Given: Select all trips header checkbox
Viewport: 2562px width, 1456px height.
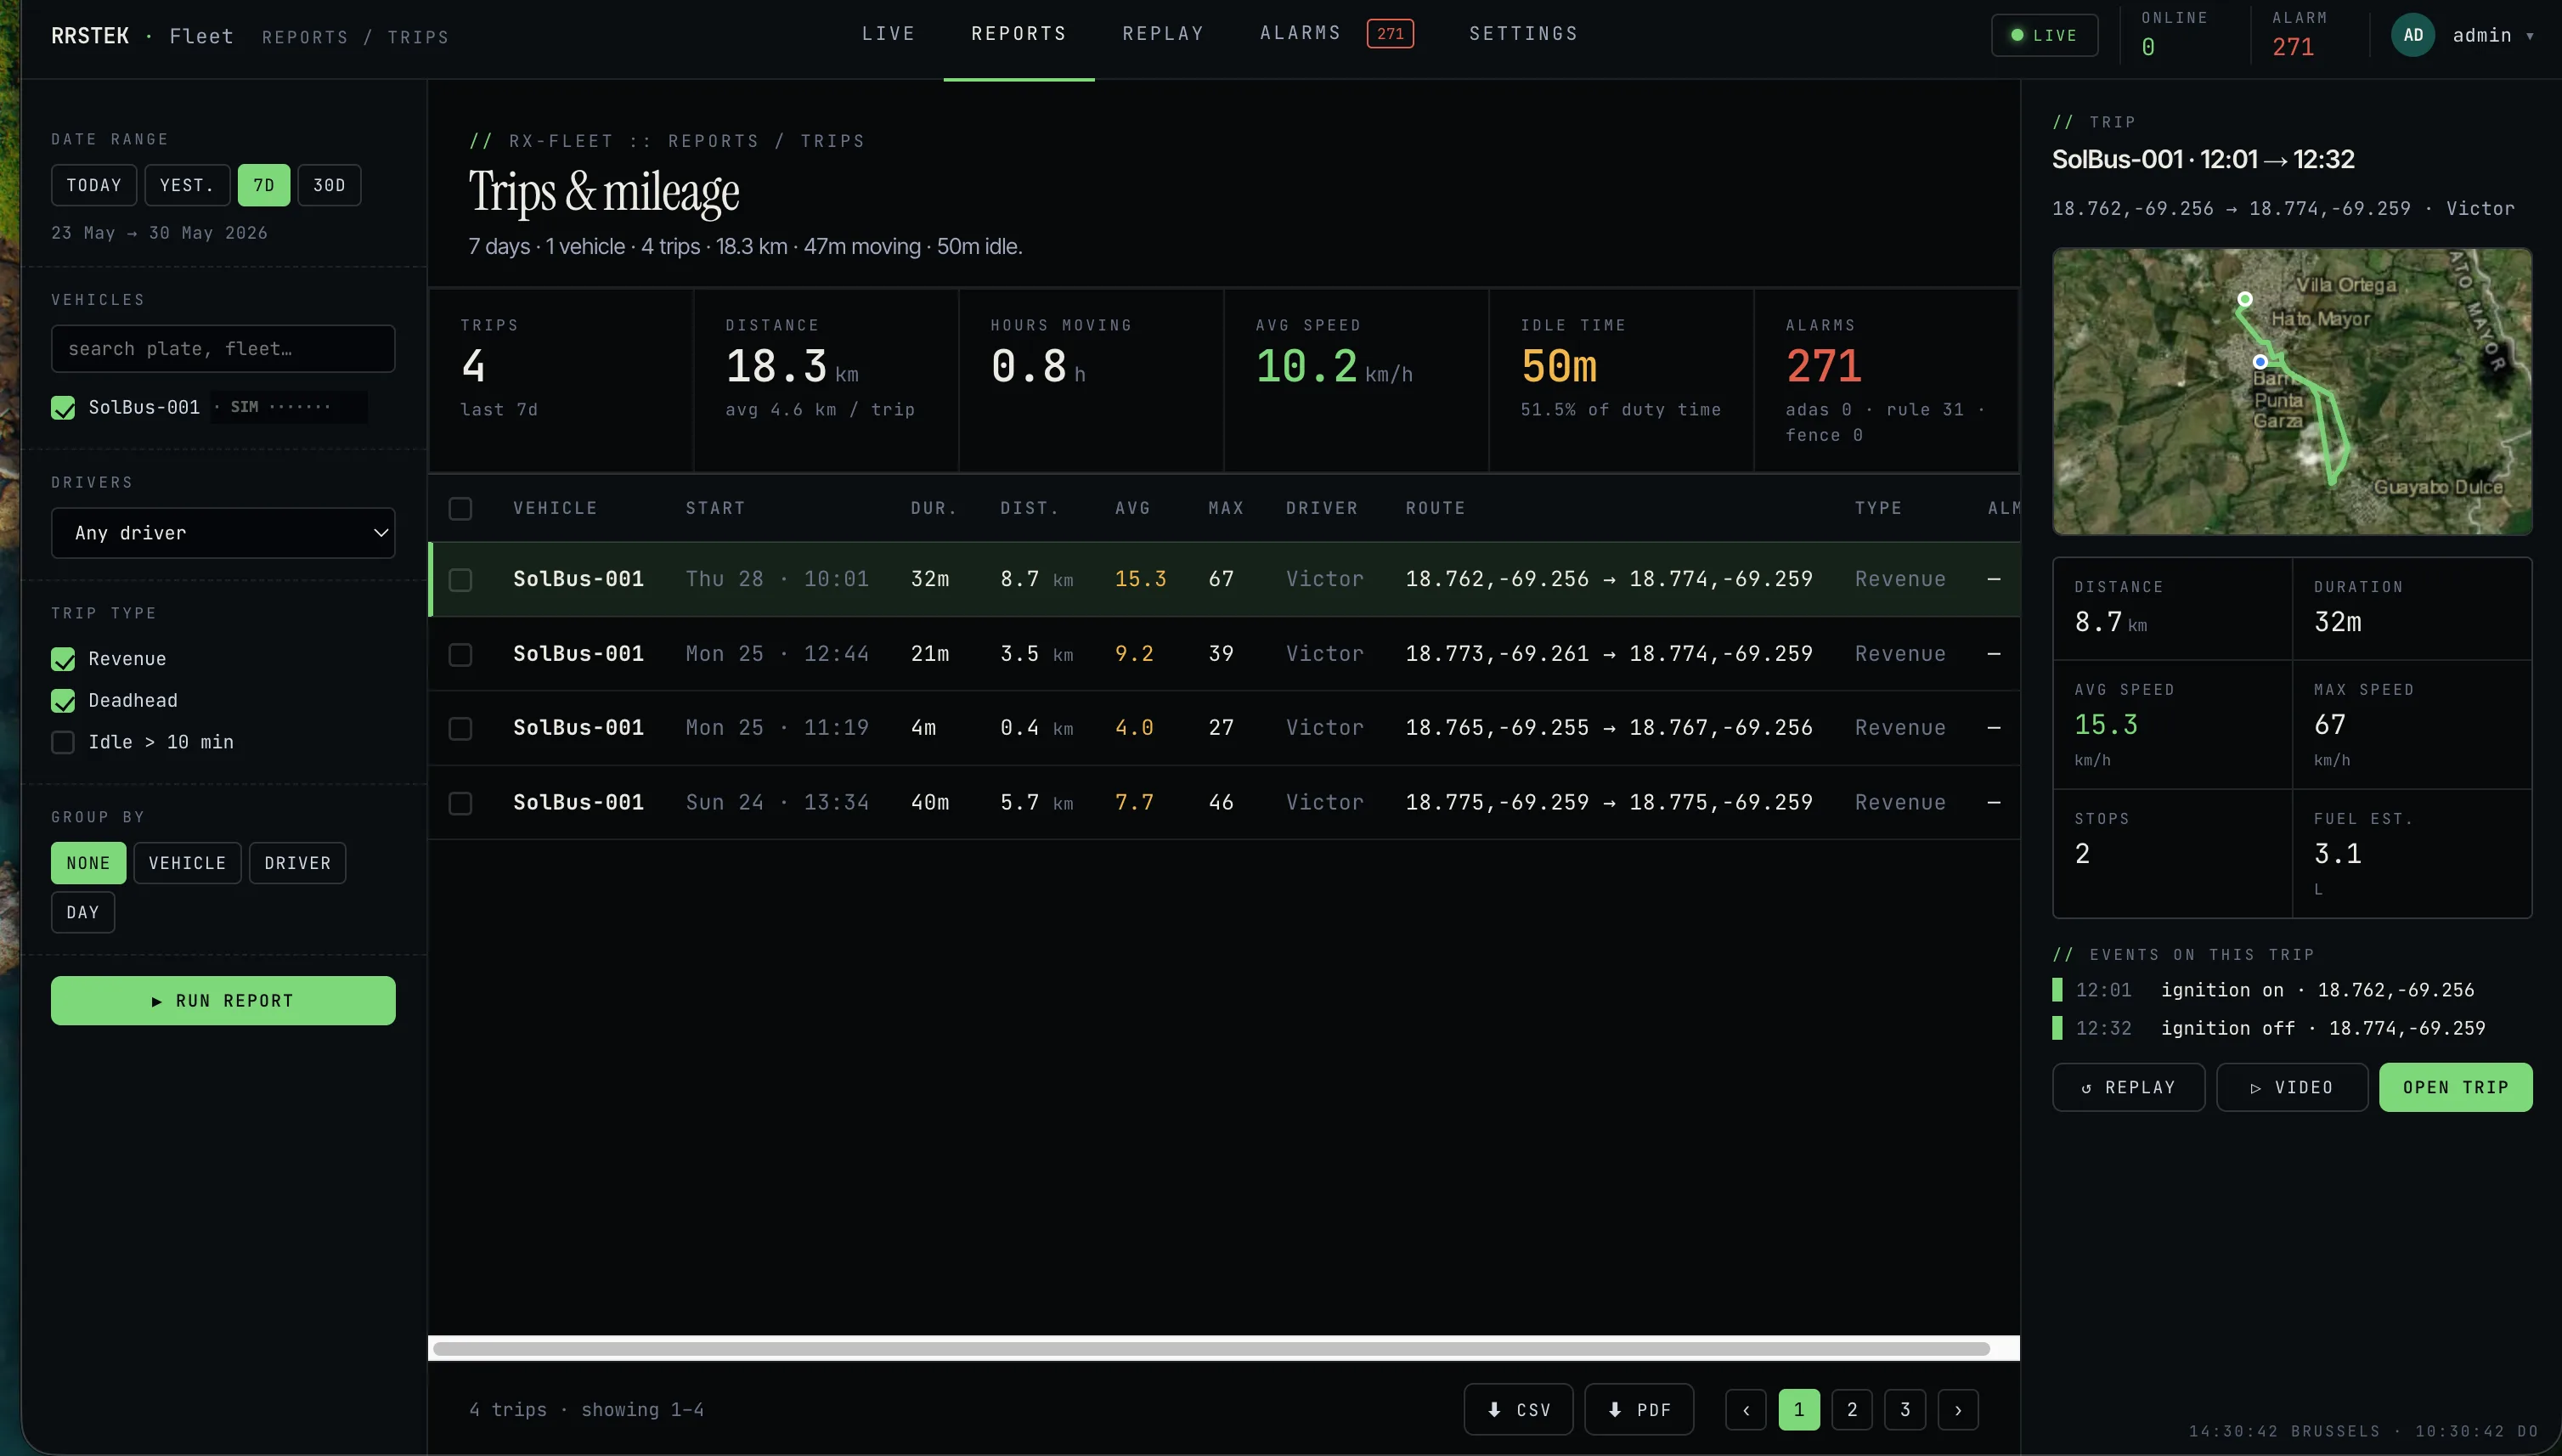Looking at the screenshot, I should [460, 508].
